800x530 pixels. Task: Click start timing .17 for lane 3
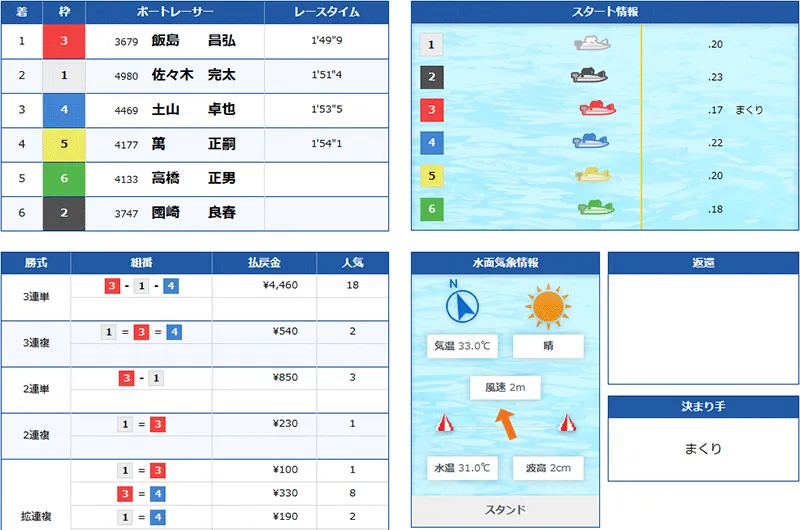[715, 110]
